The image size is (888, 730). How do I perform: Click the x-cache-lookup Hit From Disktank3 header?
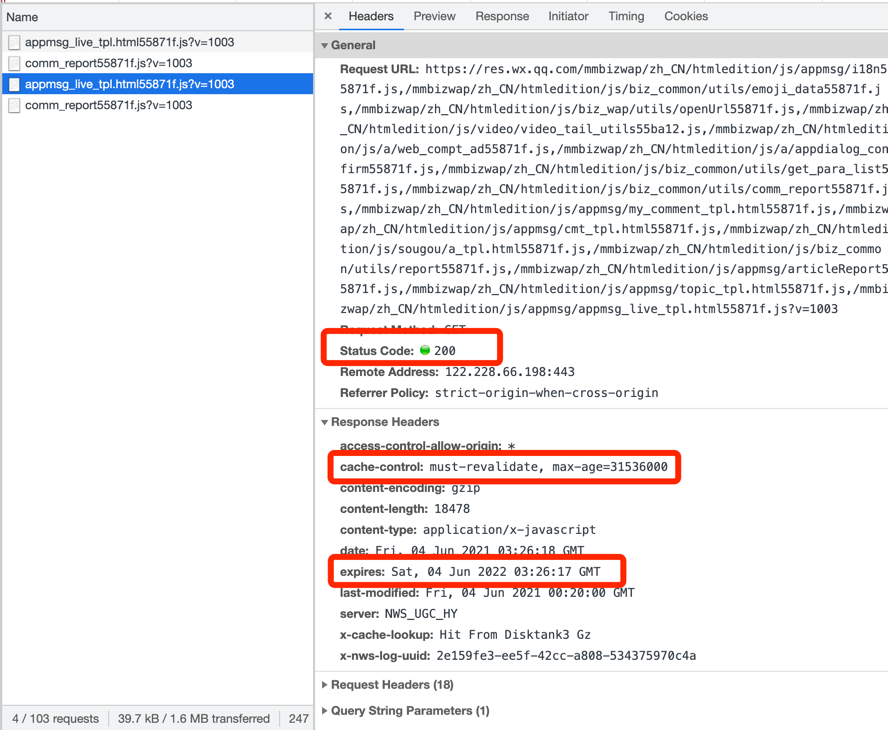[465, 634]
